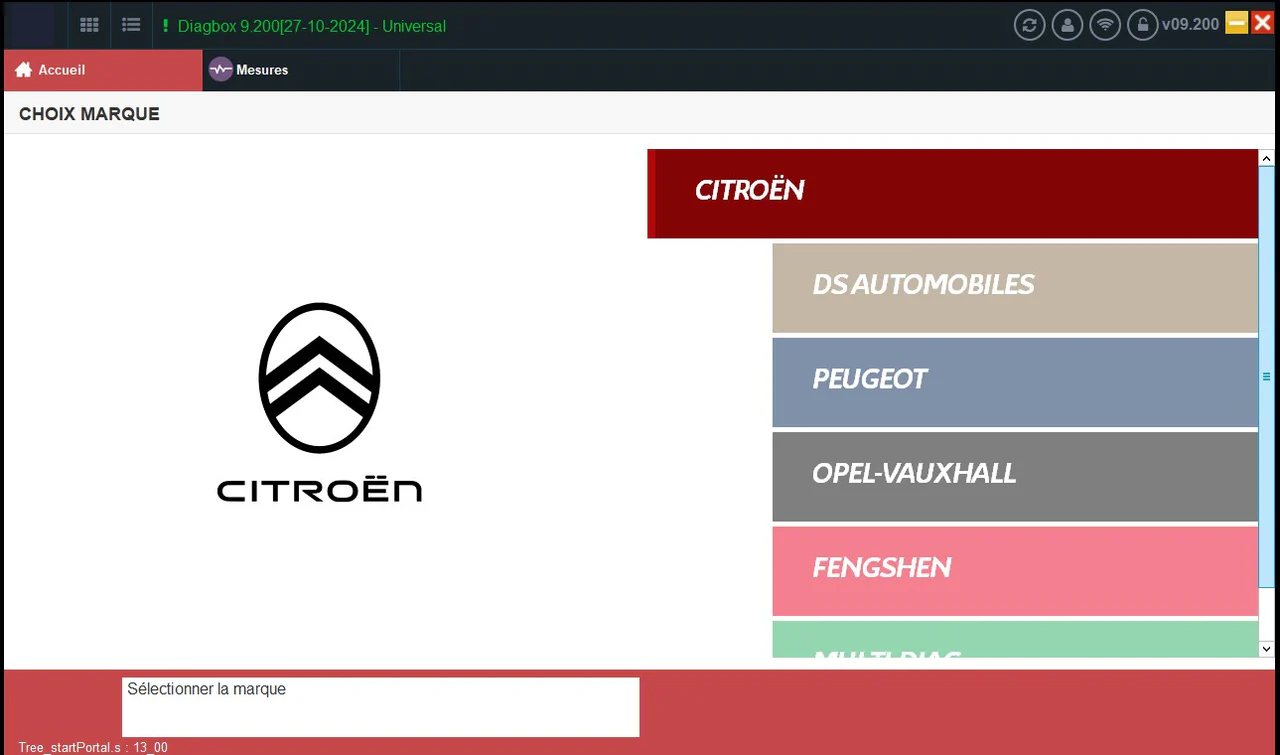Click the brand list scroll up arrow

[1266, 158]
